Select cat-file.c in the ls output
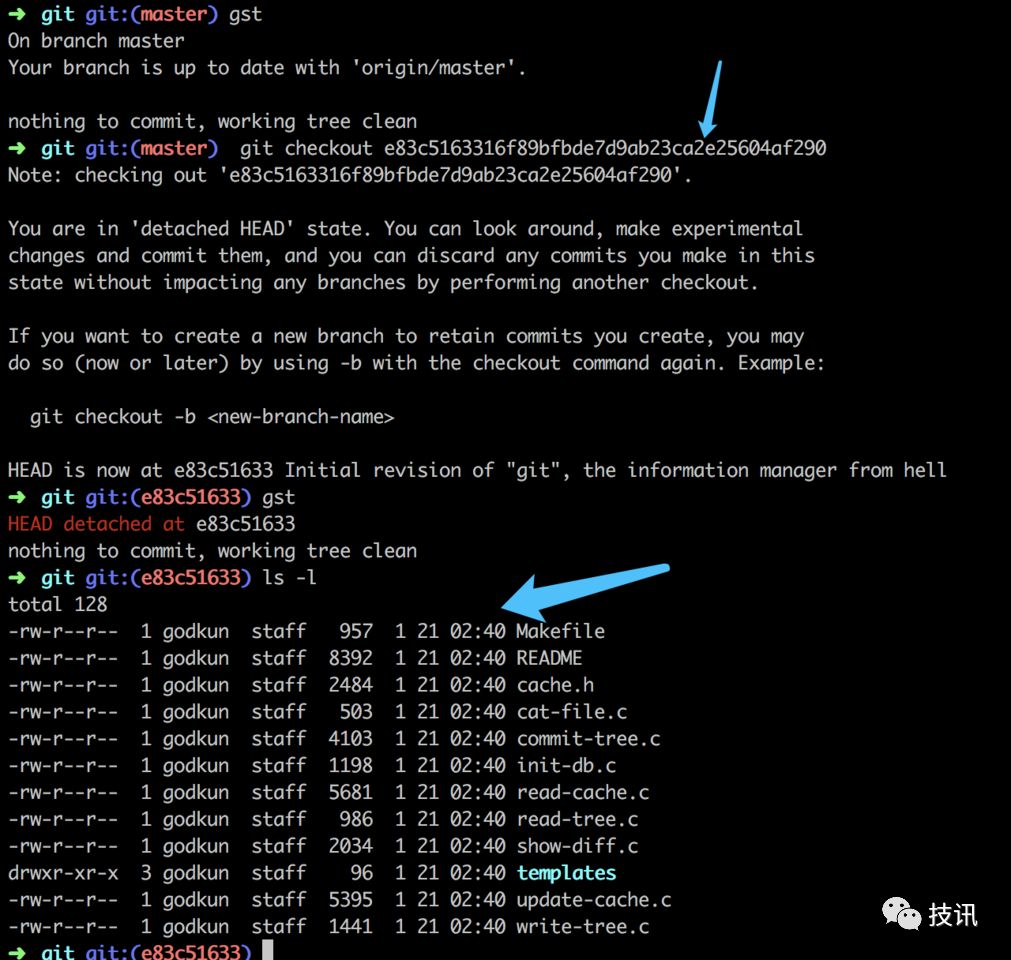Image resolution: width=1011 pixels, height=960 pixels. click(x=571, y=712)
